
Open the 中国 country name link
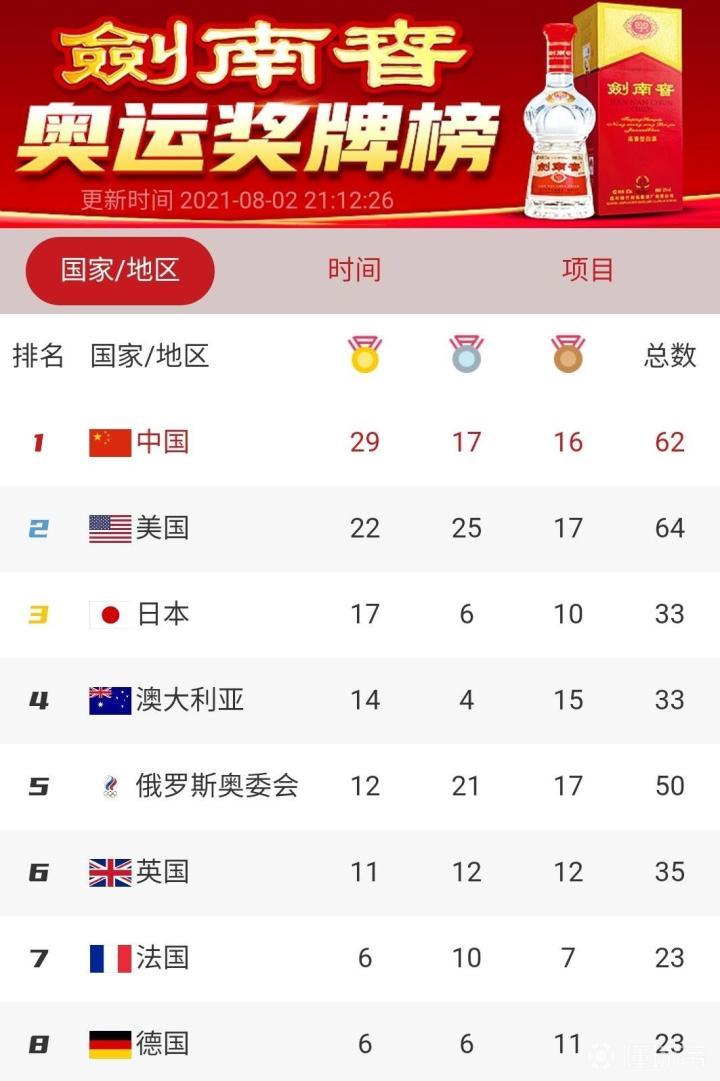(162, 442)
